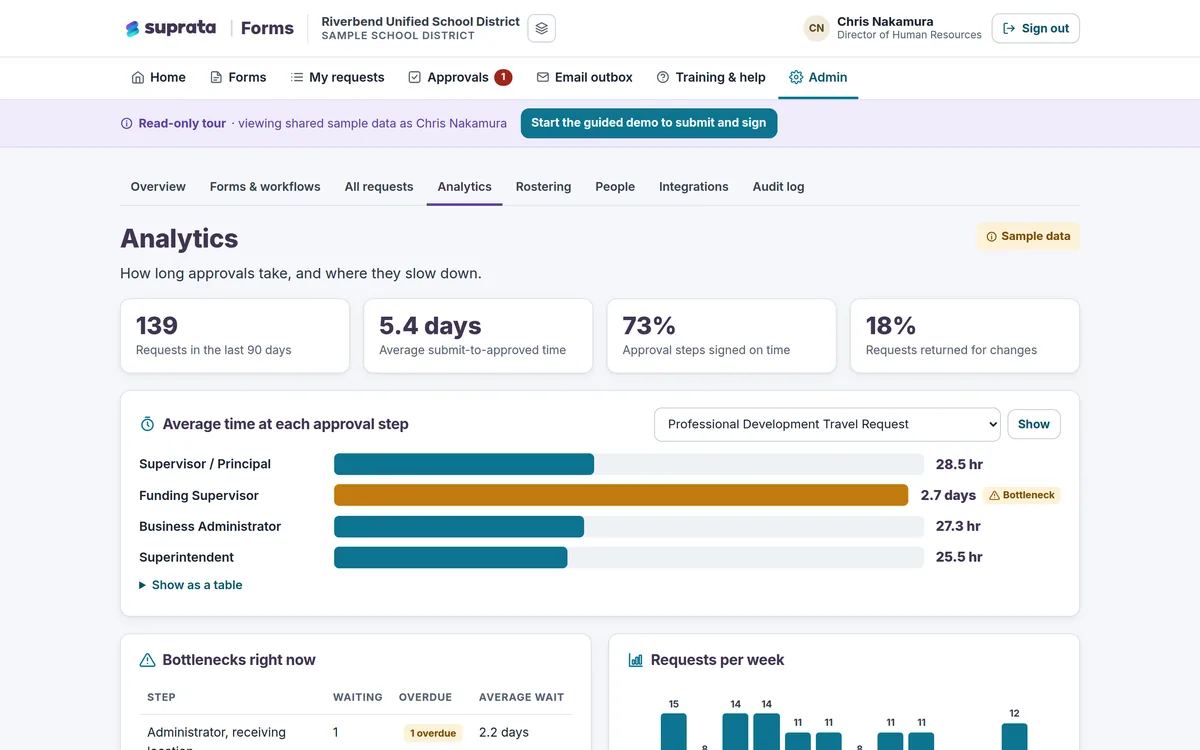
Task: Click the 73% signed on time card
Action: click(721, 336)
